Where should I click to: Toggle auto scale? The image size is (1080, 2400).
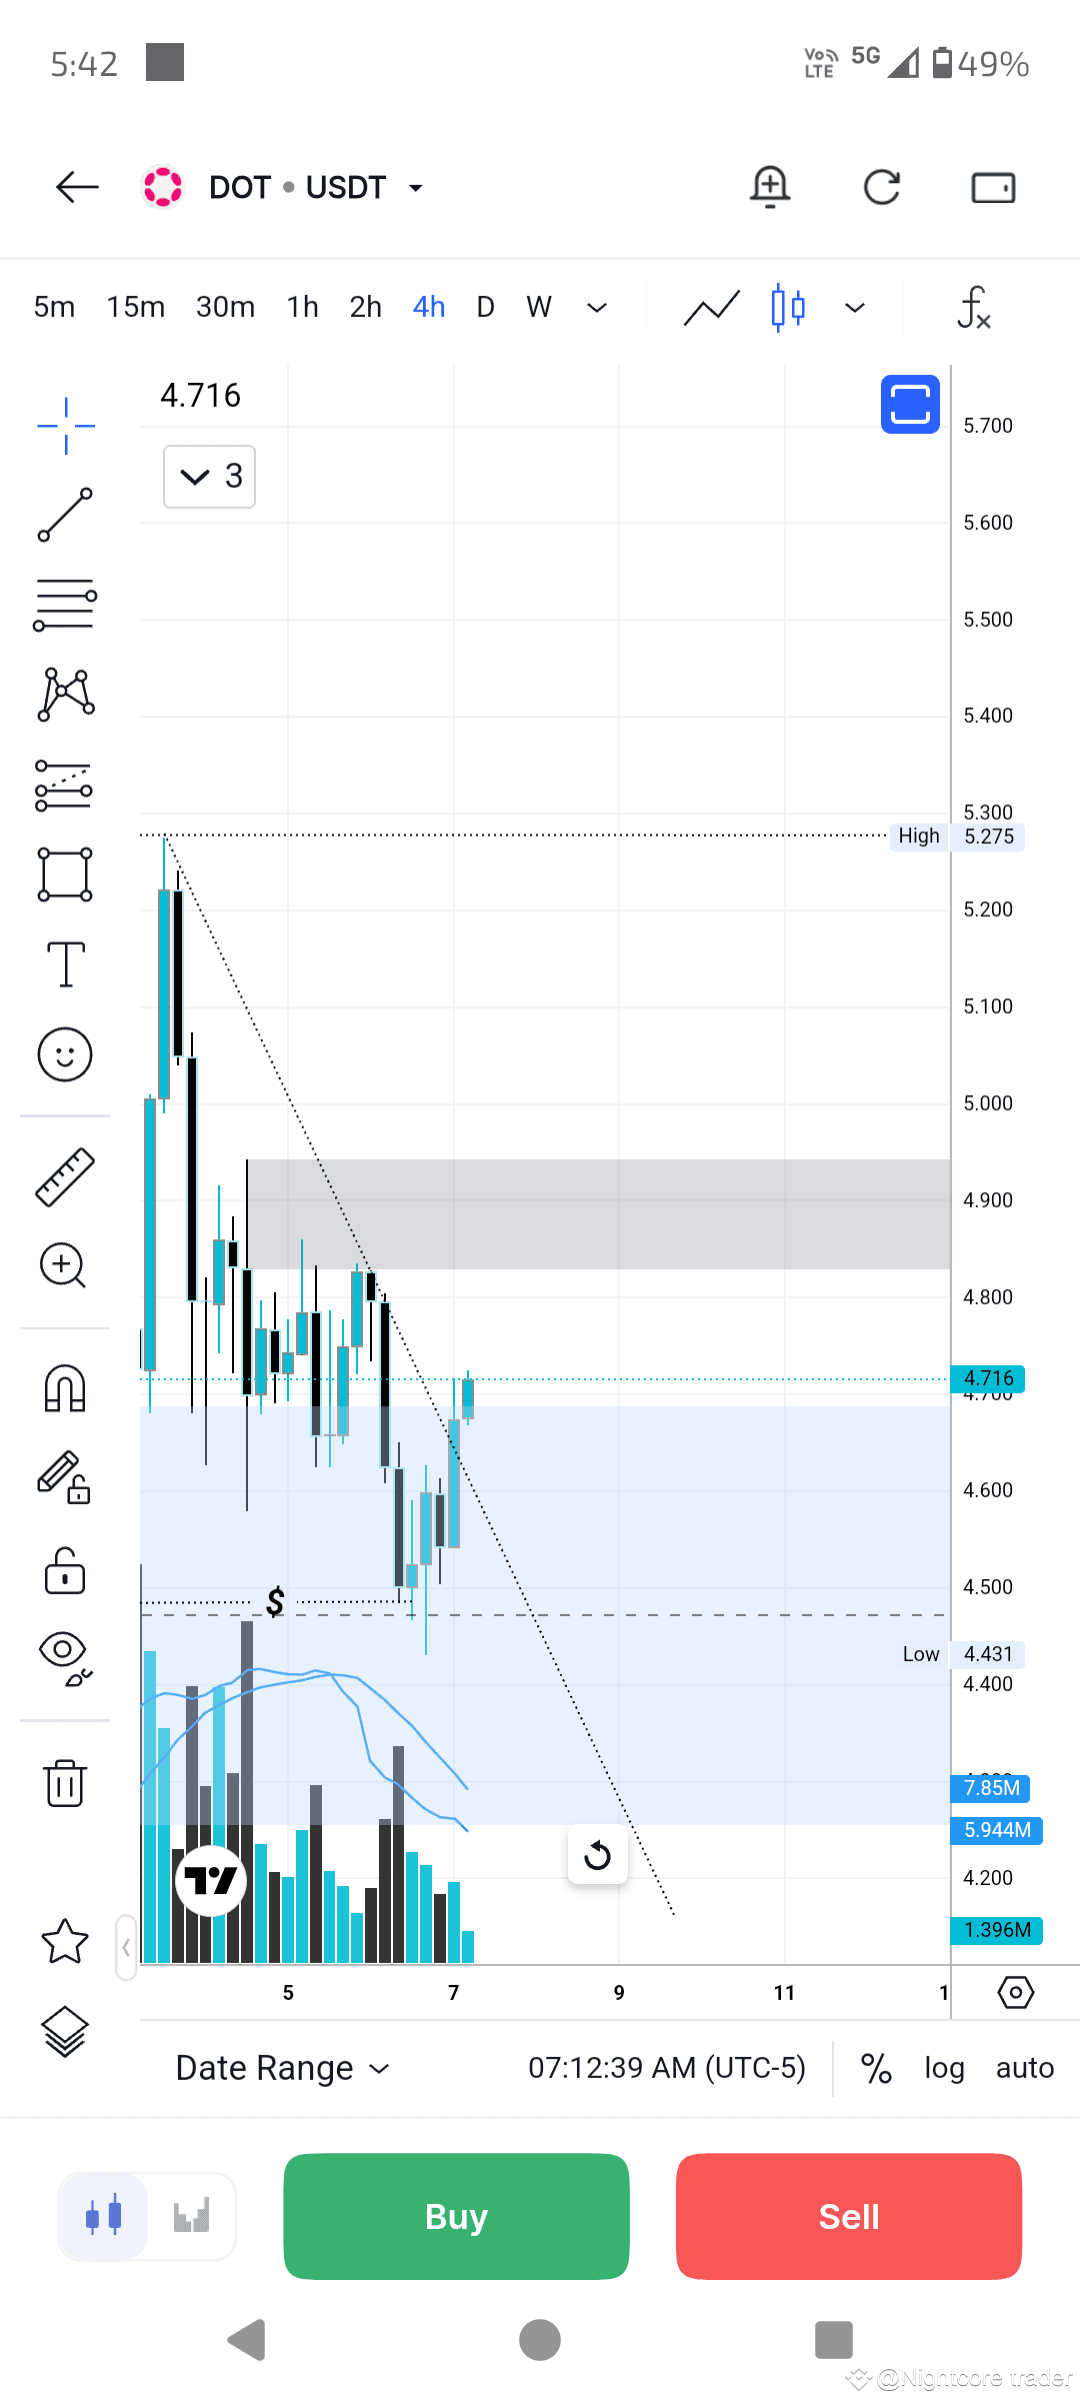1025,2068
